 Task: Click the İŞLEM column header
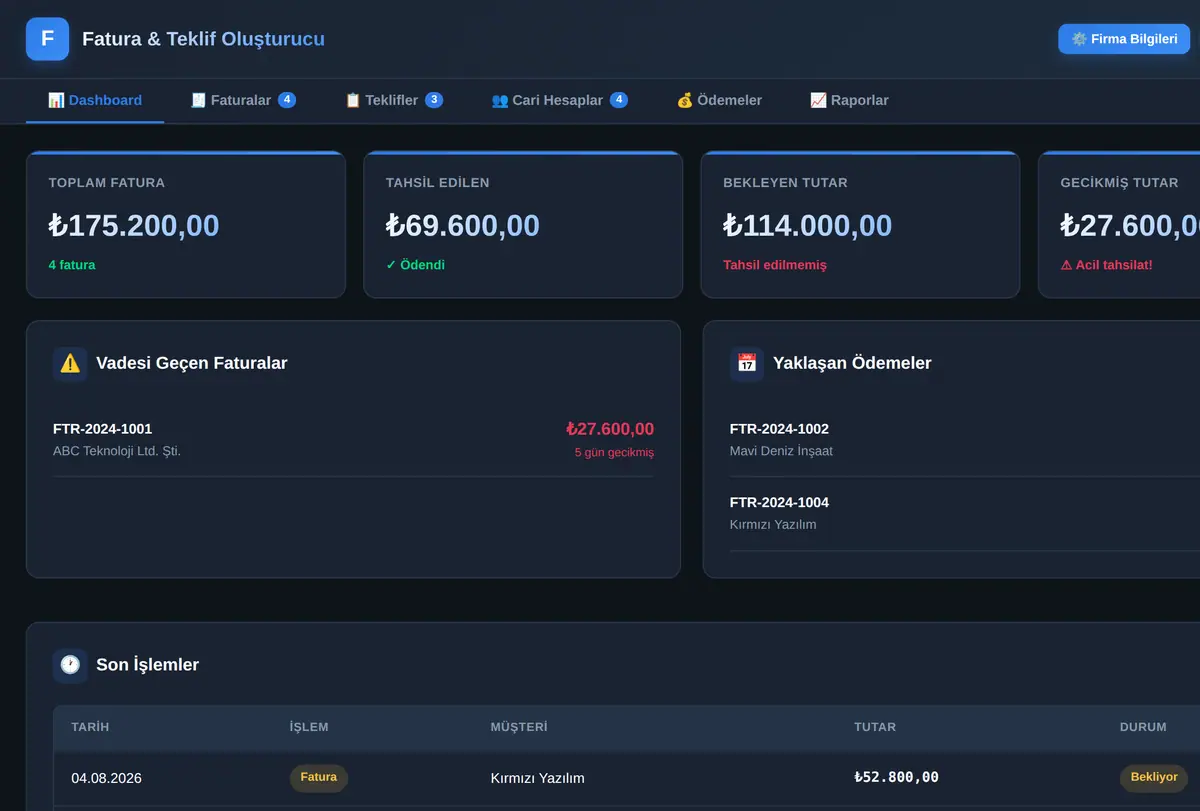coord(309,727)
